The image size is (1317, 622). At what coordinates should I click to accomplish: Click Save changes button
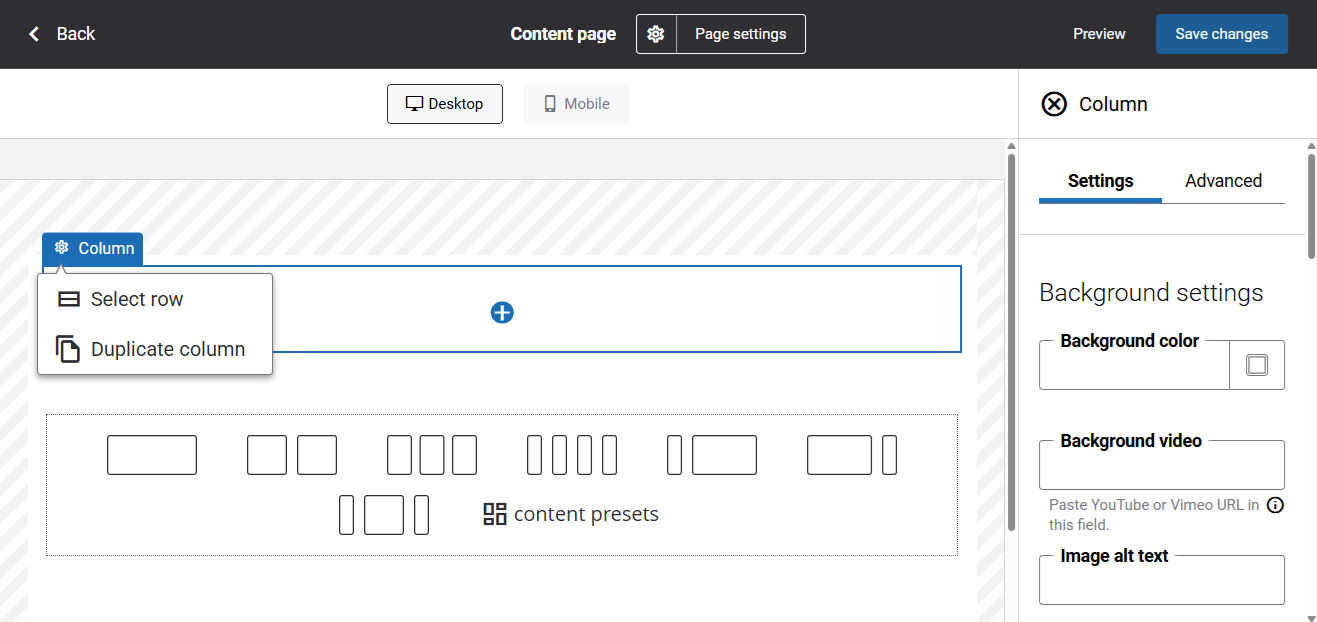1221,34
